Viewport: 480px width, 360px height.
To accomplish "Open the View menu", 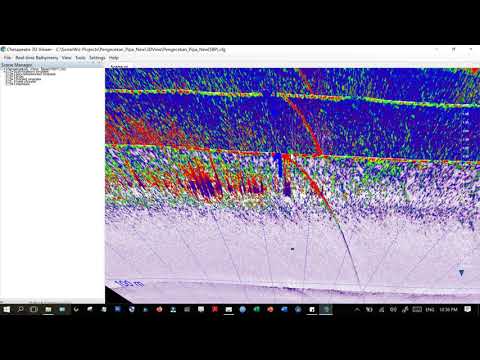I will (66, 58).
